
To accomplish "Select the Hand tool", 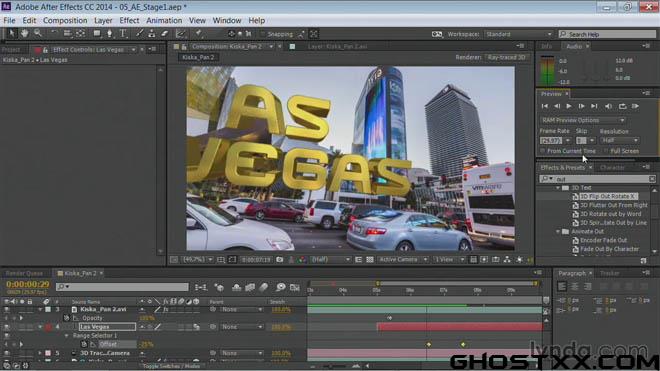I will (24, 34).
